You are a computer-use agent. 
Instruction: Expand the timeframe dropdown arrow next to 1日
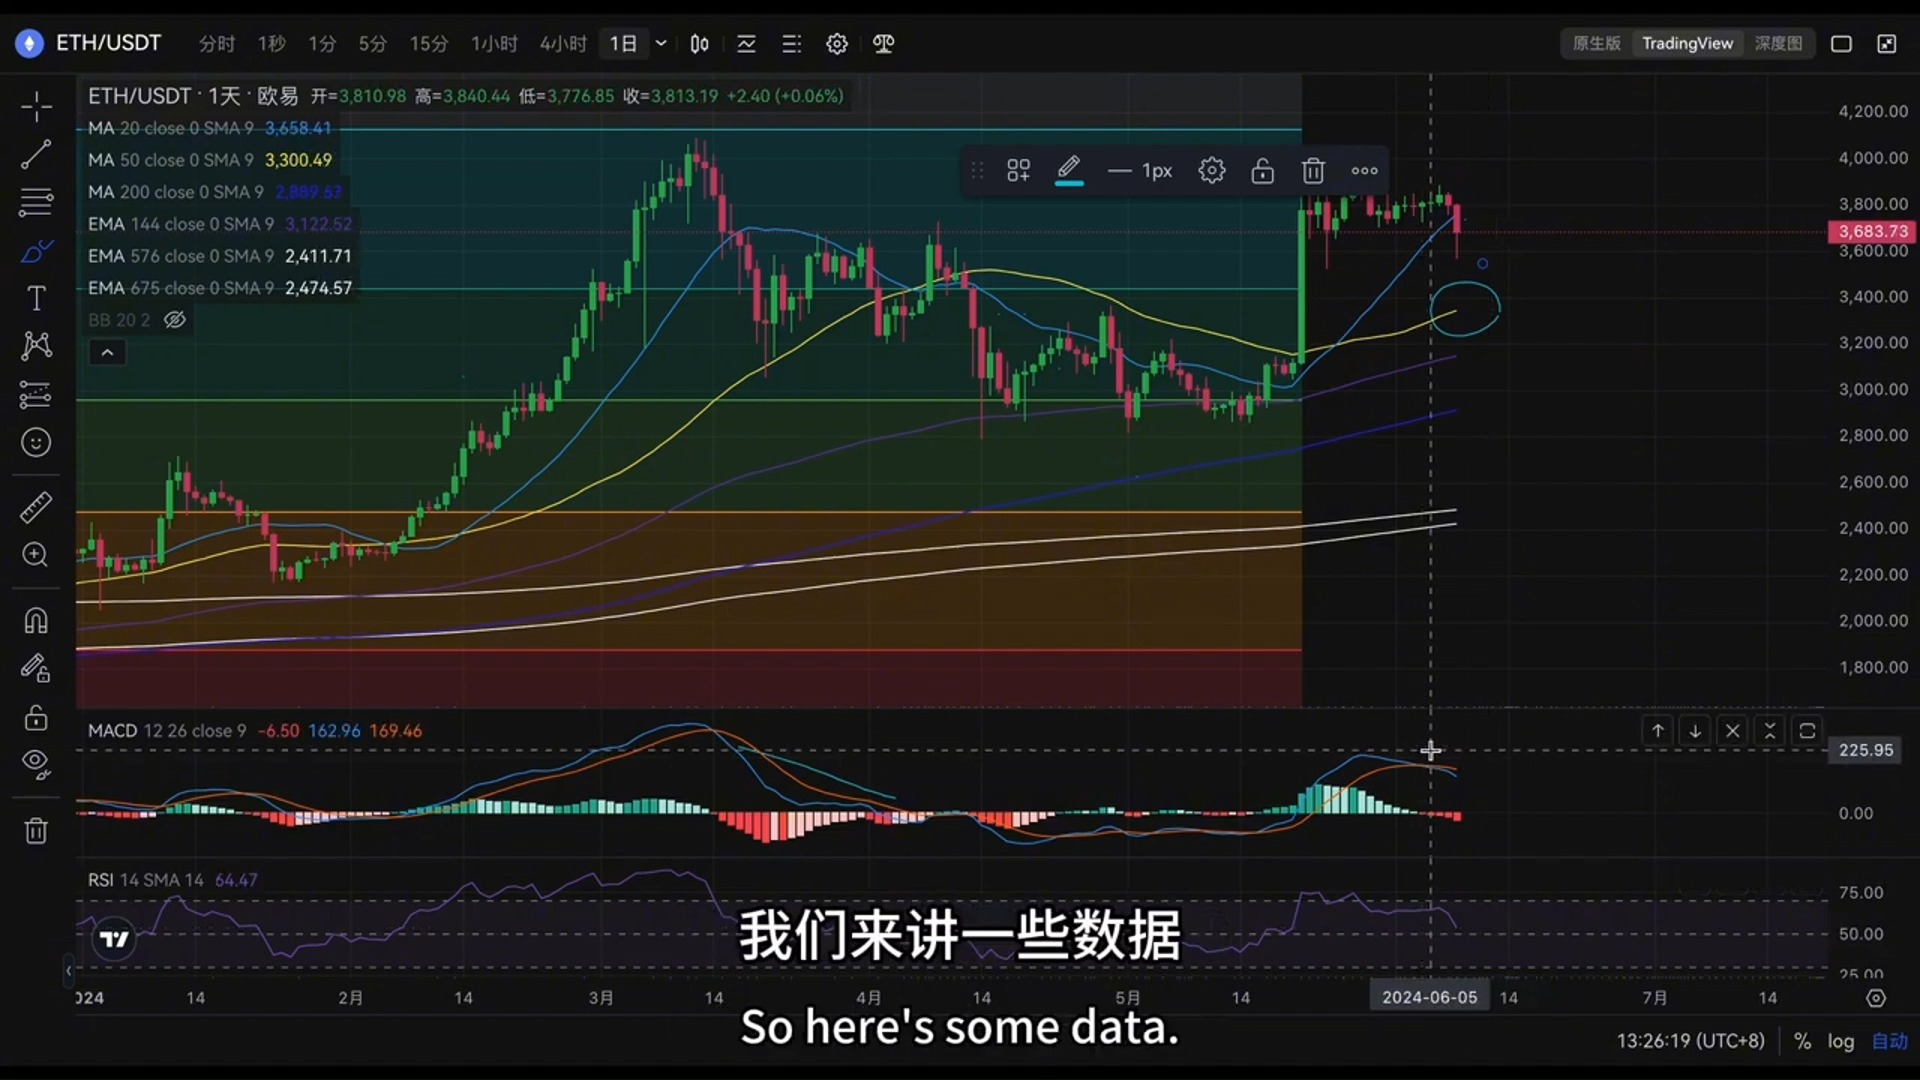click(x=661, y=44)
